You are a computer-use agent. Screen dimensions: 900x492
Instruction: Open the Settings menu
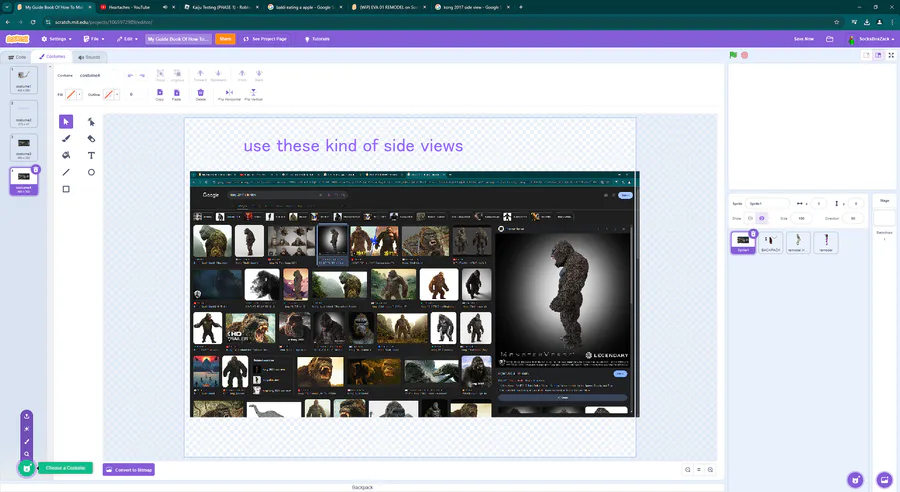point(56,39)
